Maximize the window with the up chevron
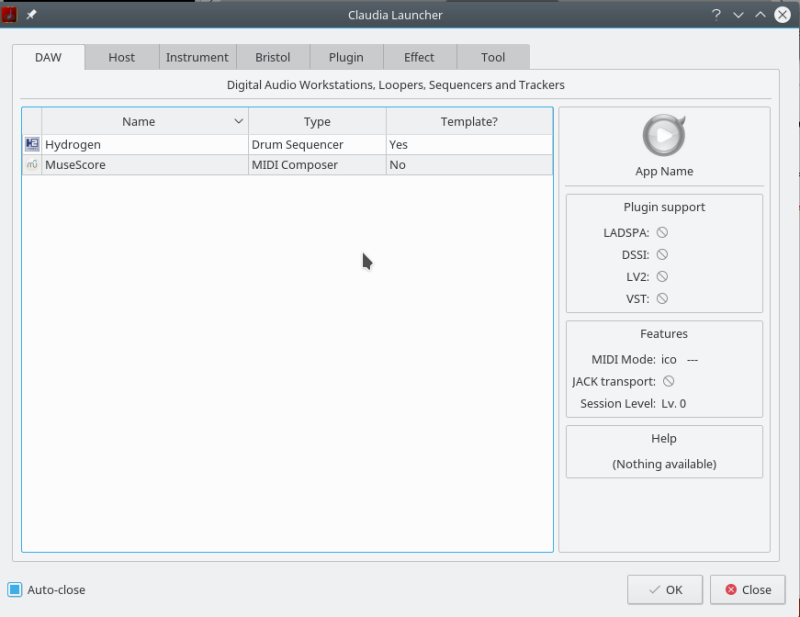Viewport: 800px width, 617px height. tap(760, 15)
